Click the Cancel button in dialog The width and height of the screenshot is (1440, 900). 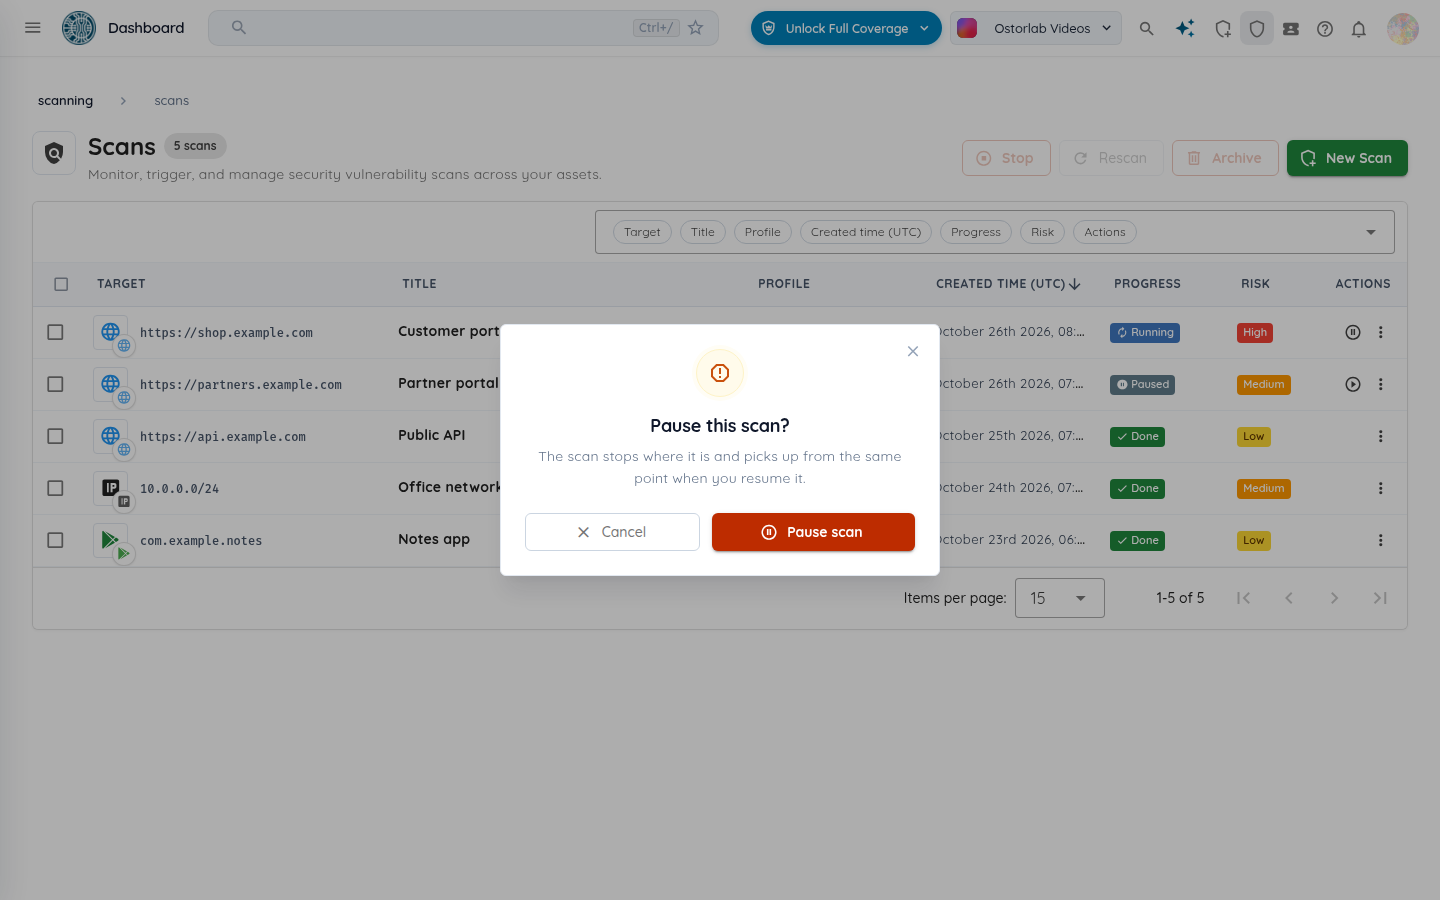tap(612, 532)
